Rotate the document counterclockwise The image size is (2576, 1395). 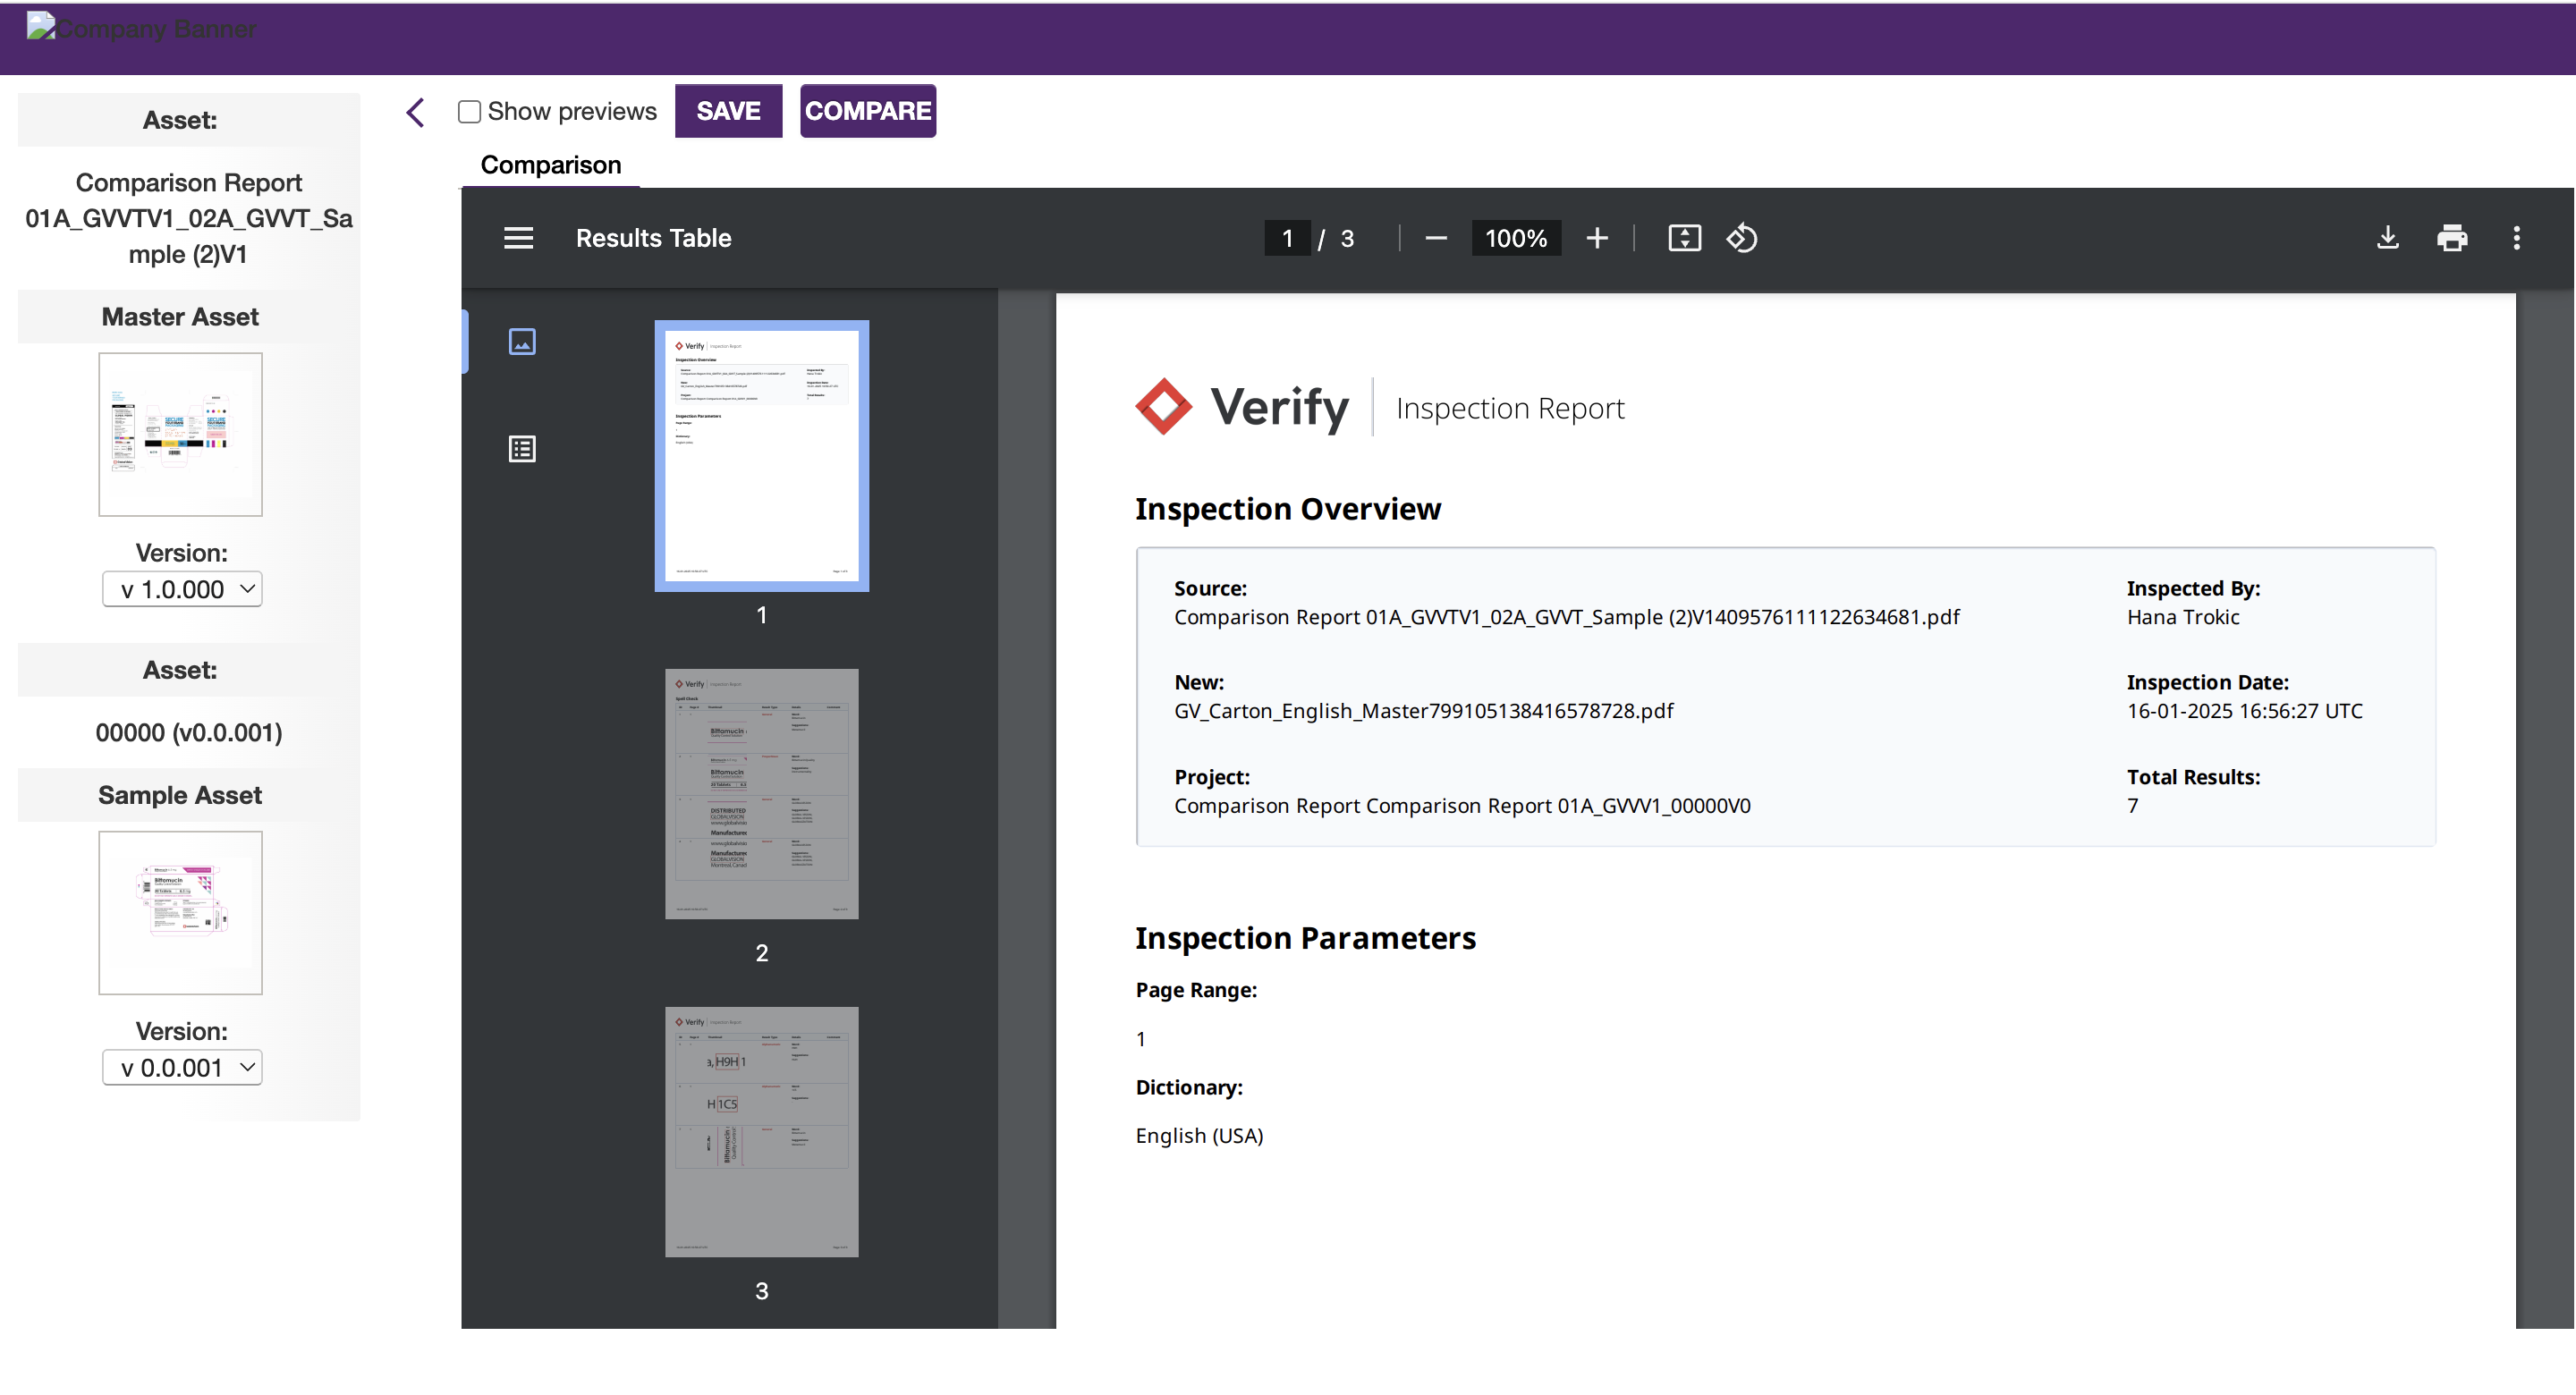[1741, 238]
